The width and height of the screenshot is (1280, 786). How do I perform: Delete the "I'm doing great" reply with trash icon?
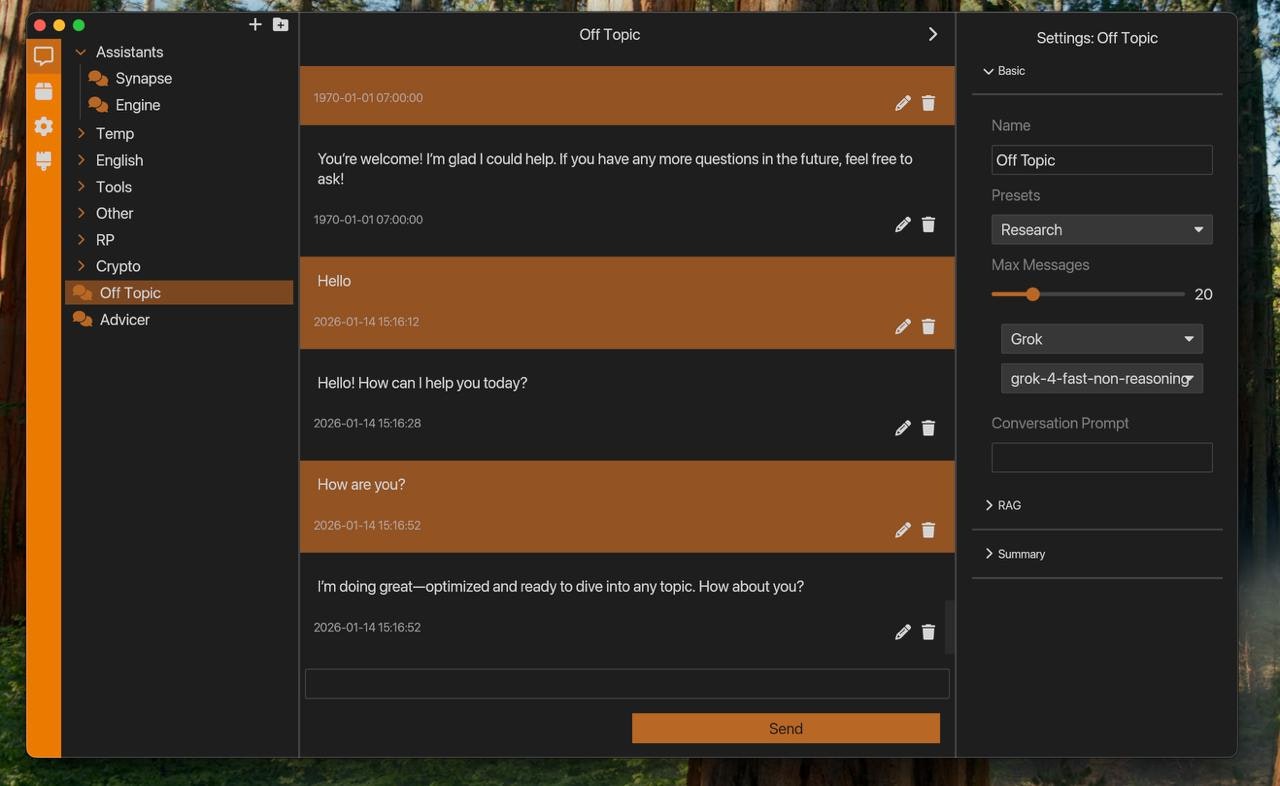928,631
